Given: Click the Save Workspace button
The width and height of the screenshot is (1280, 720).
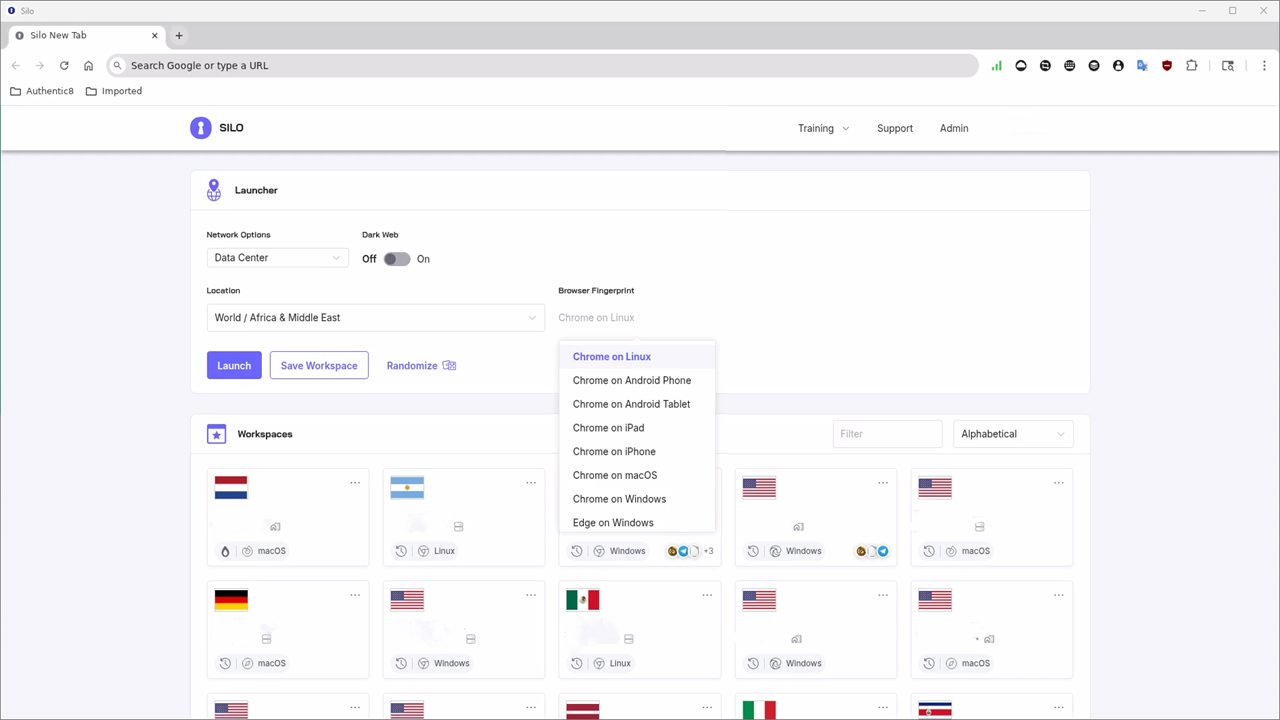Looking at the screenshot, I should click(x=319, y=365).
